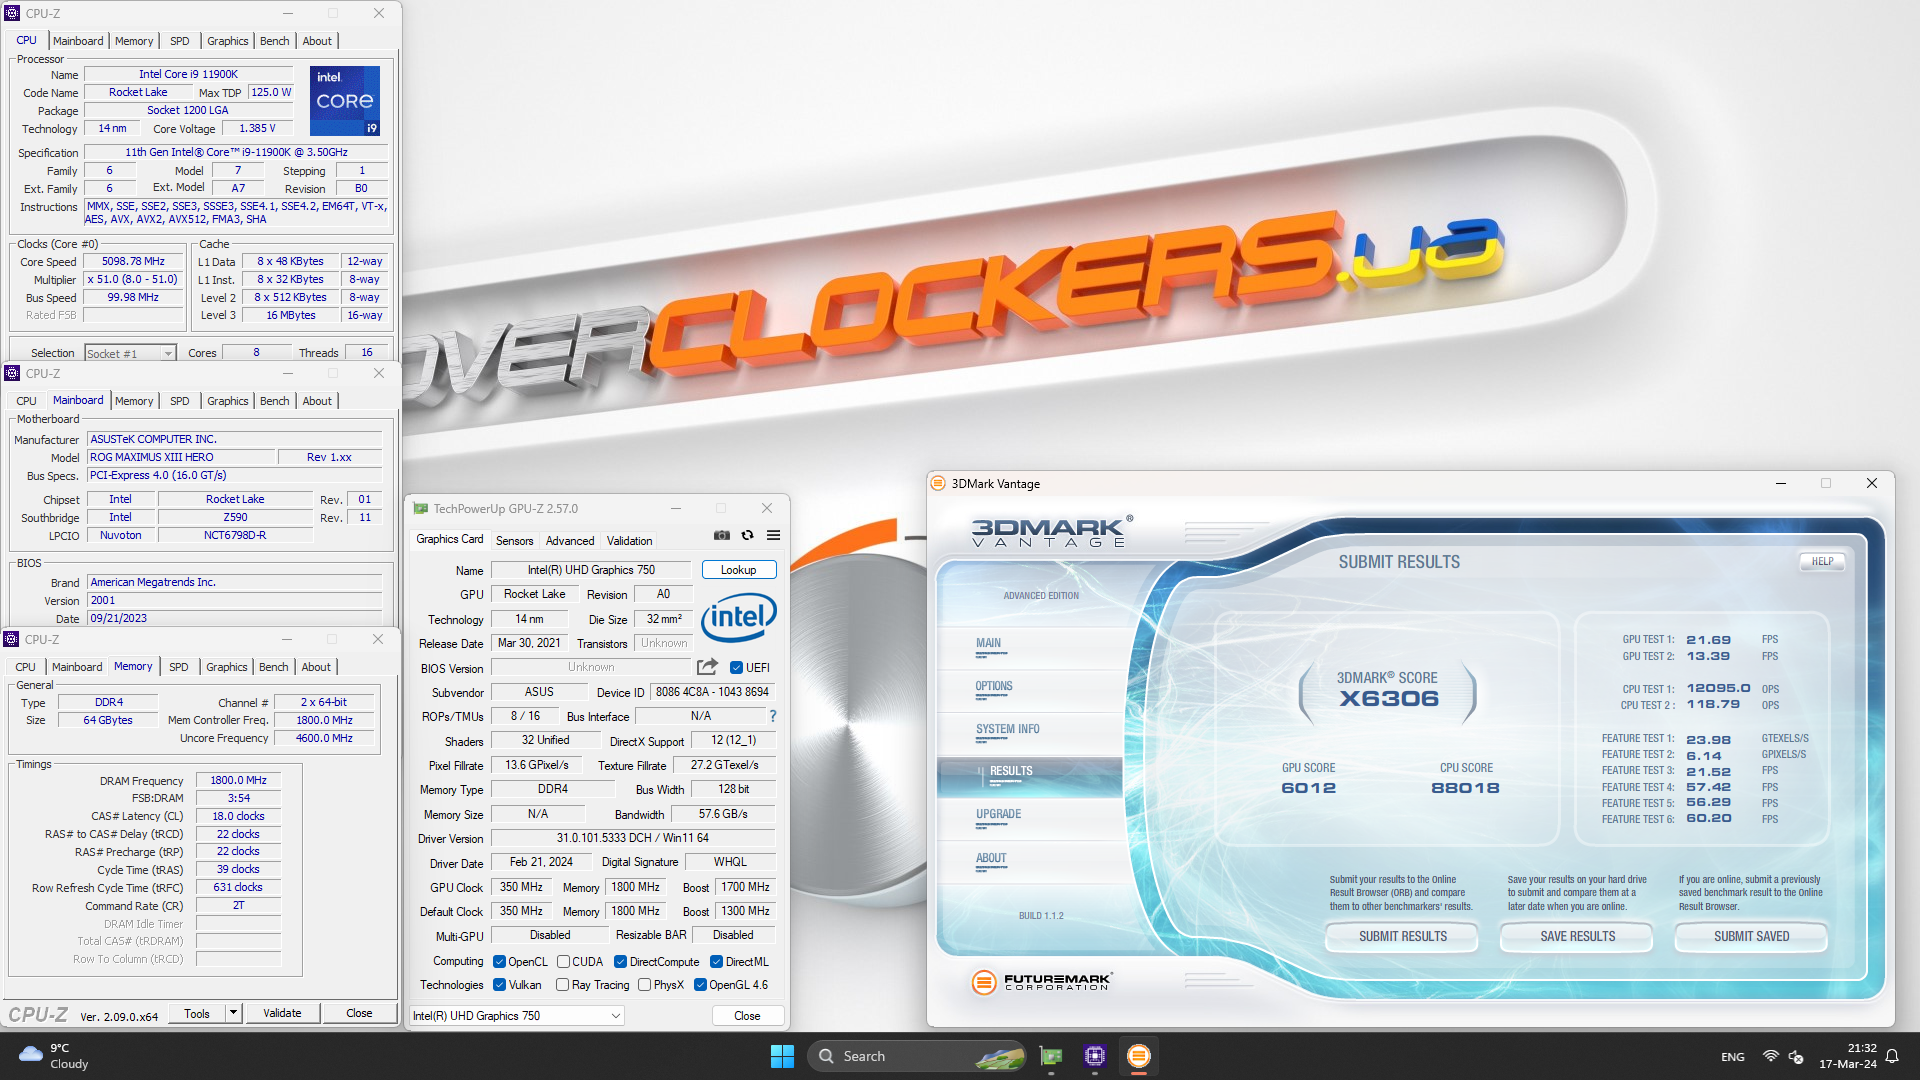
Task: Toggle the Ray Tracing checkbox
Action: coord(562,985)
